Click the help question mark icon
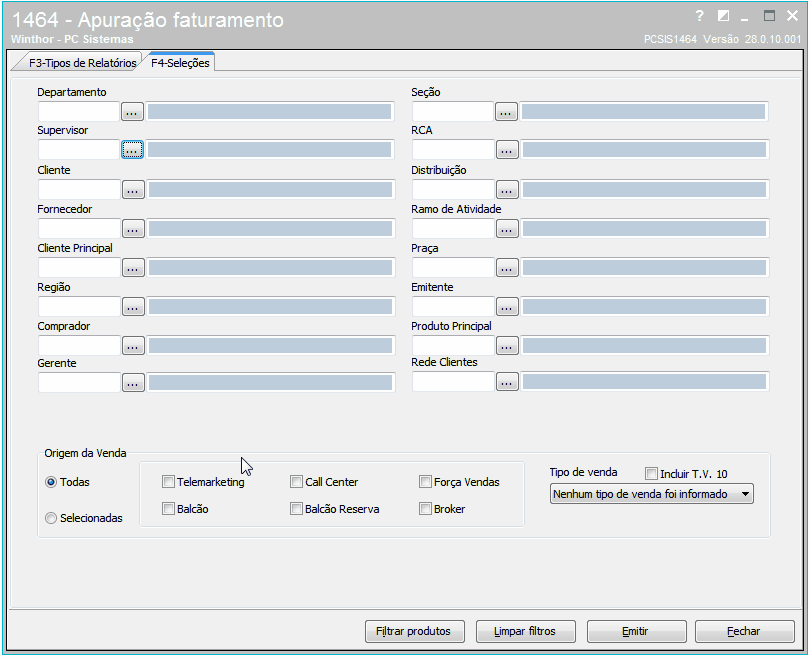 pos(700,16)
